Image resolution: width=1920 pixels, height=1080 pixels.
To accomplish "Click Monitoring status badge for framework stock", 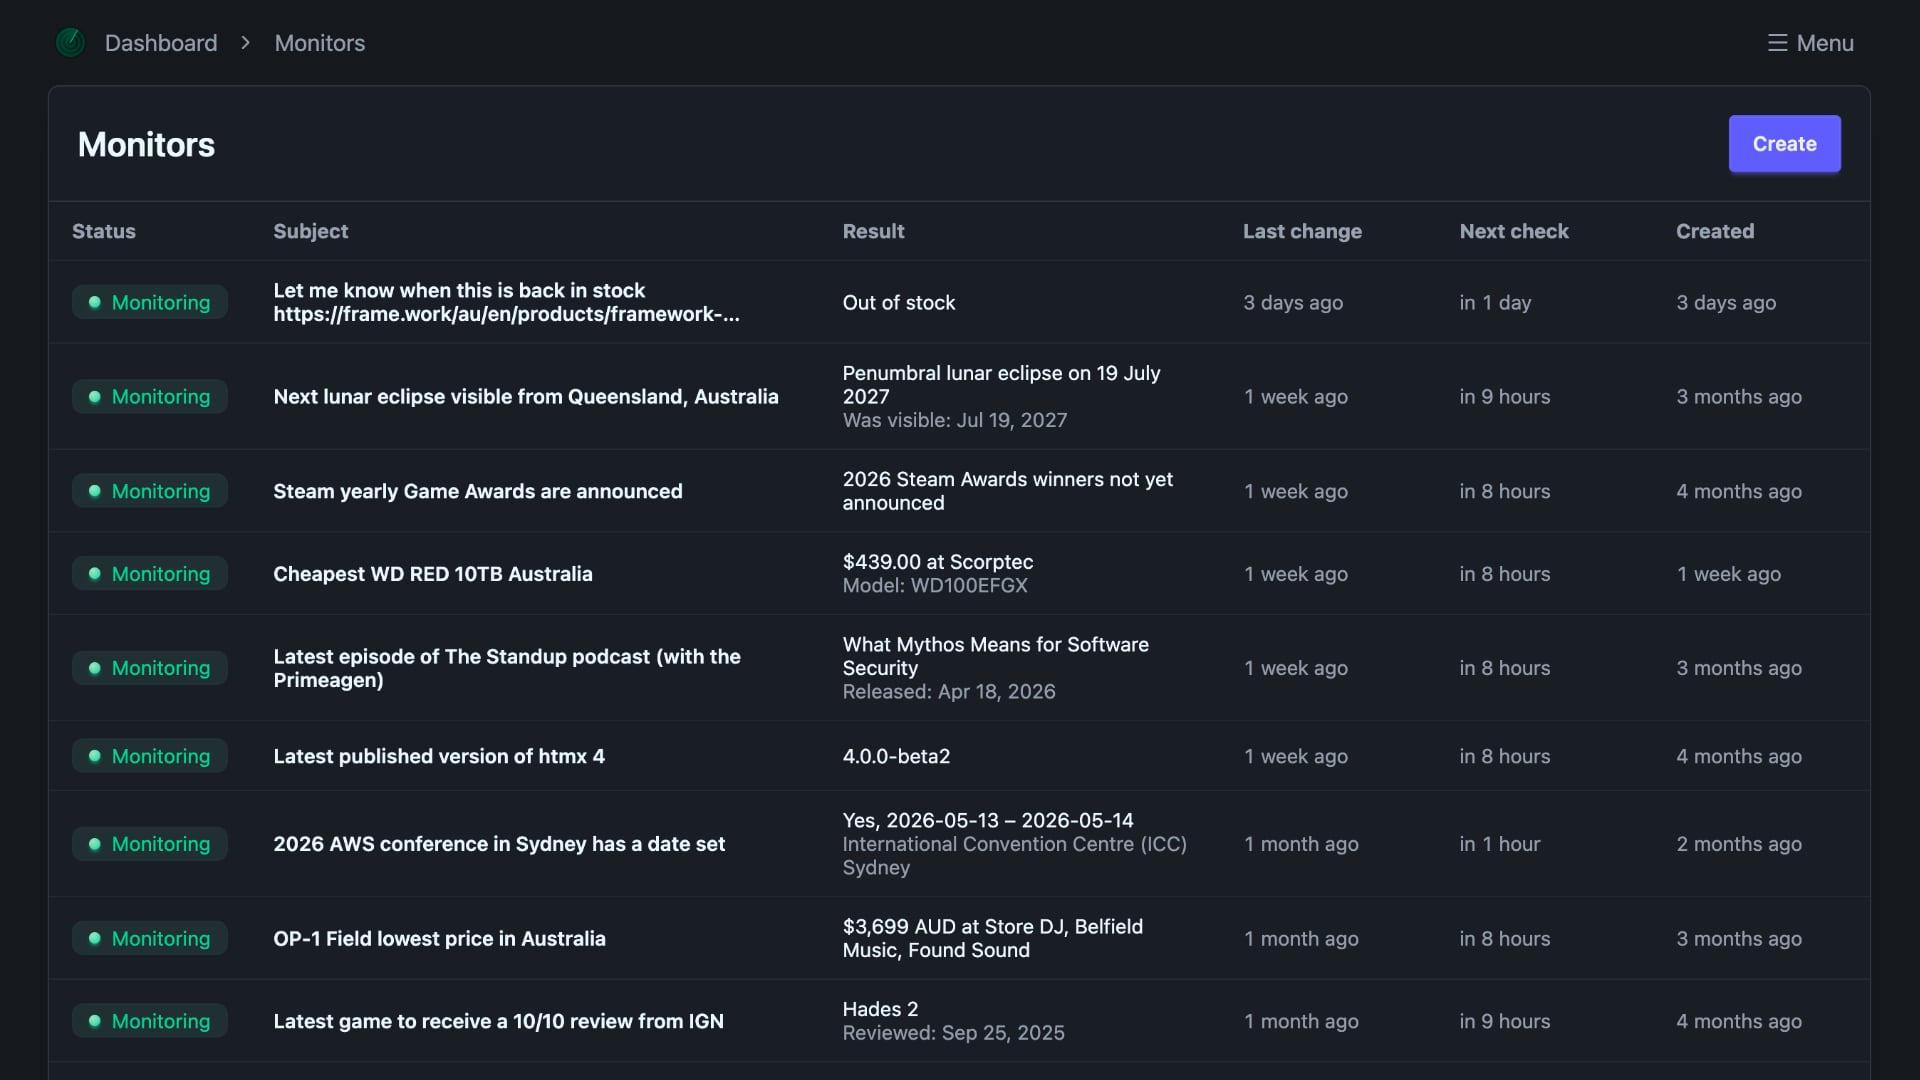I will click(150, 302).
